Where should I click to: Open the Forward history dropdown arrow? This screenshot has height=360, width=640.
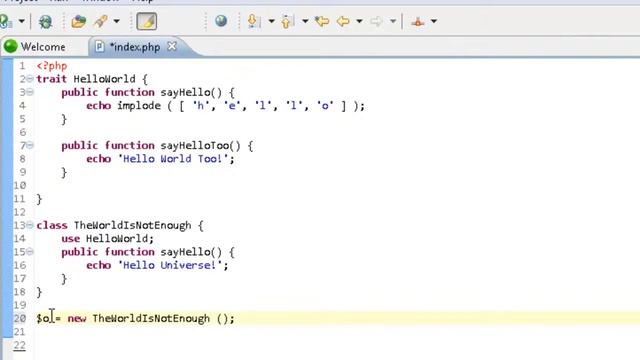pos(393,21)
